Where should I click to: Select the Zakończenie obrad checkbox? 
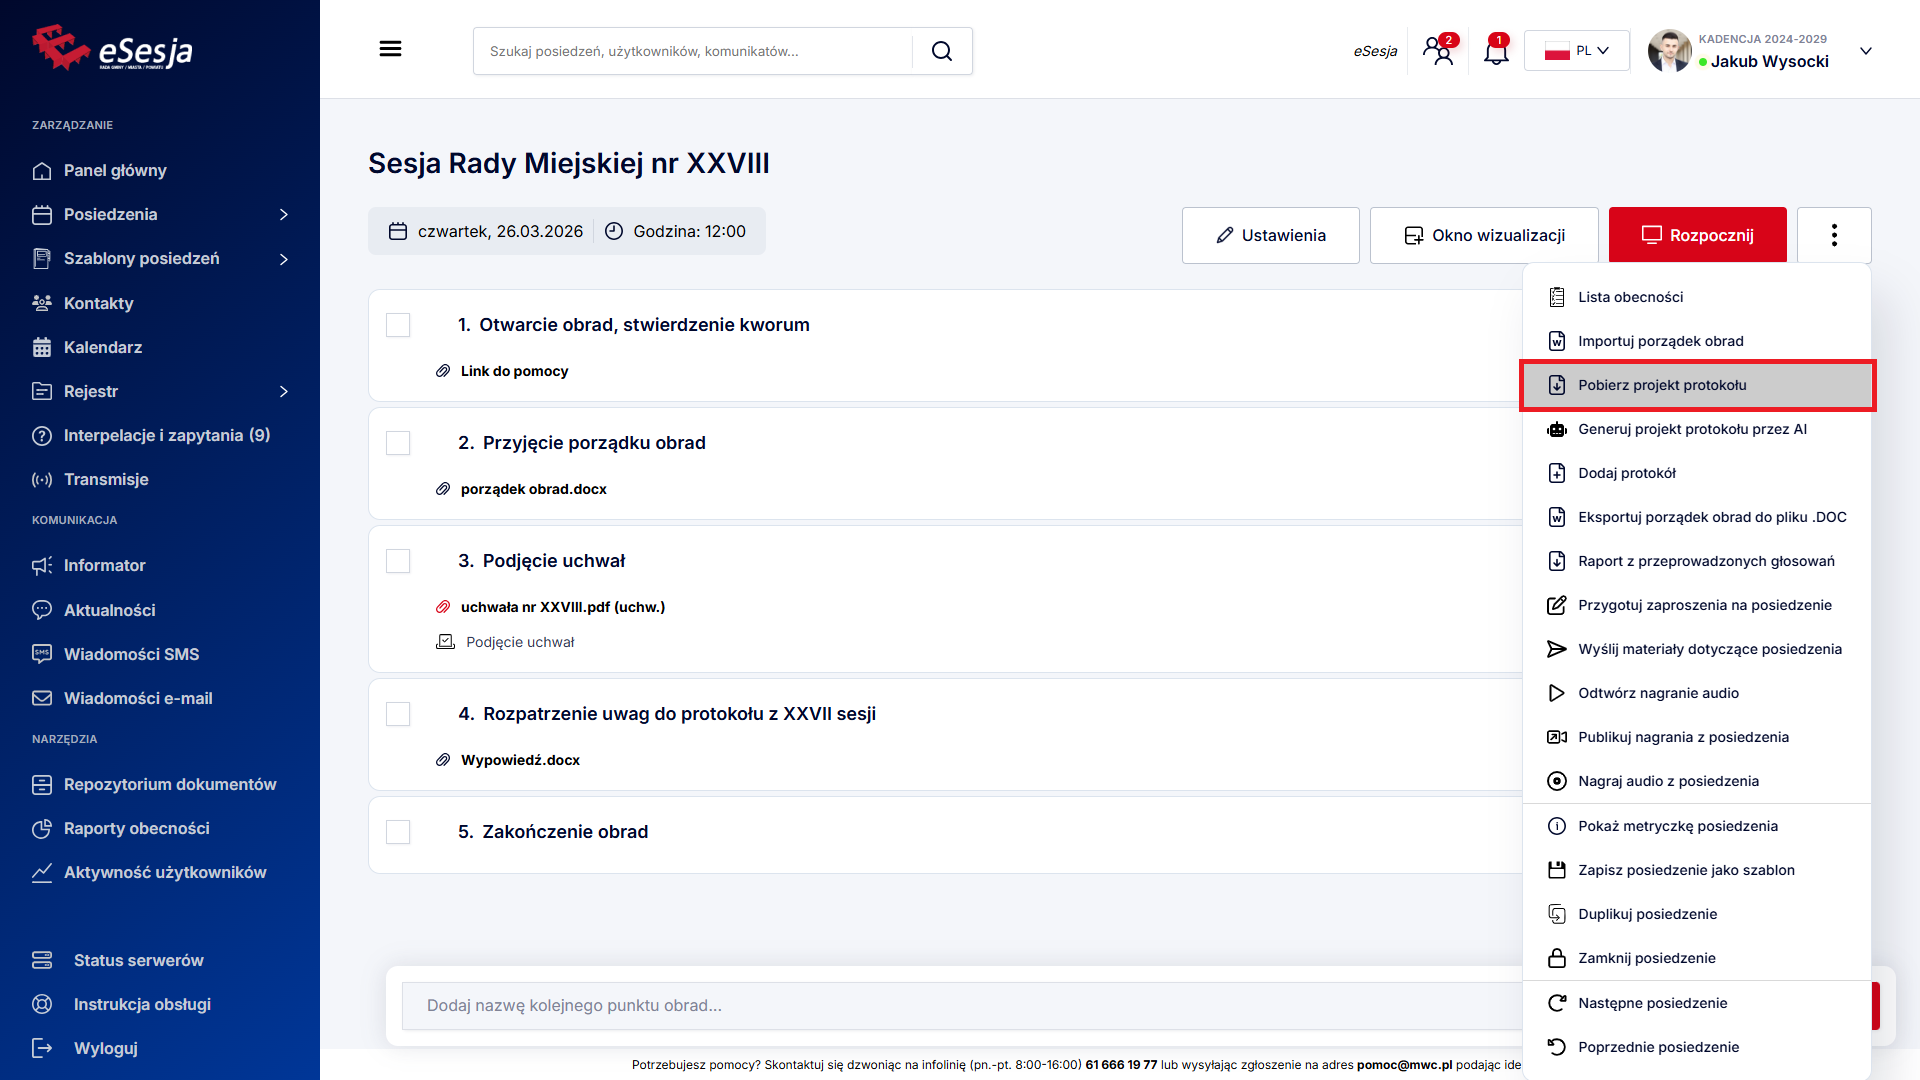(398, 832)
